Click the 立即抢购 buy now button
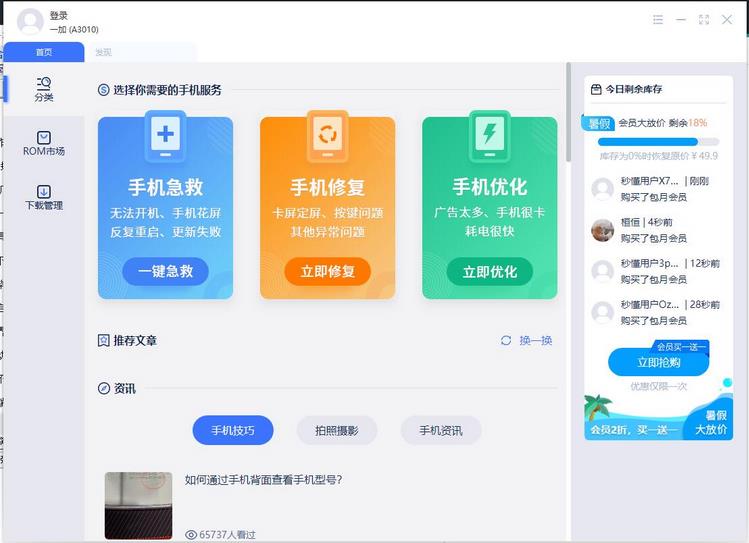This screenshot has width=749, height=543. [x=658, y=362]
